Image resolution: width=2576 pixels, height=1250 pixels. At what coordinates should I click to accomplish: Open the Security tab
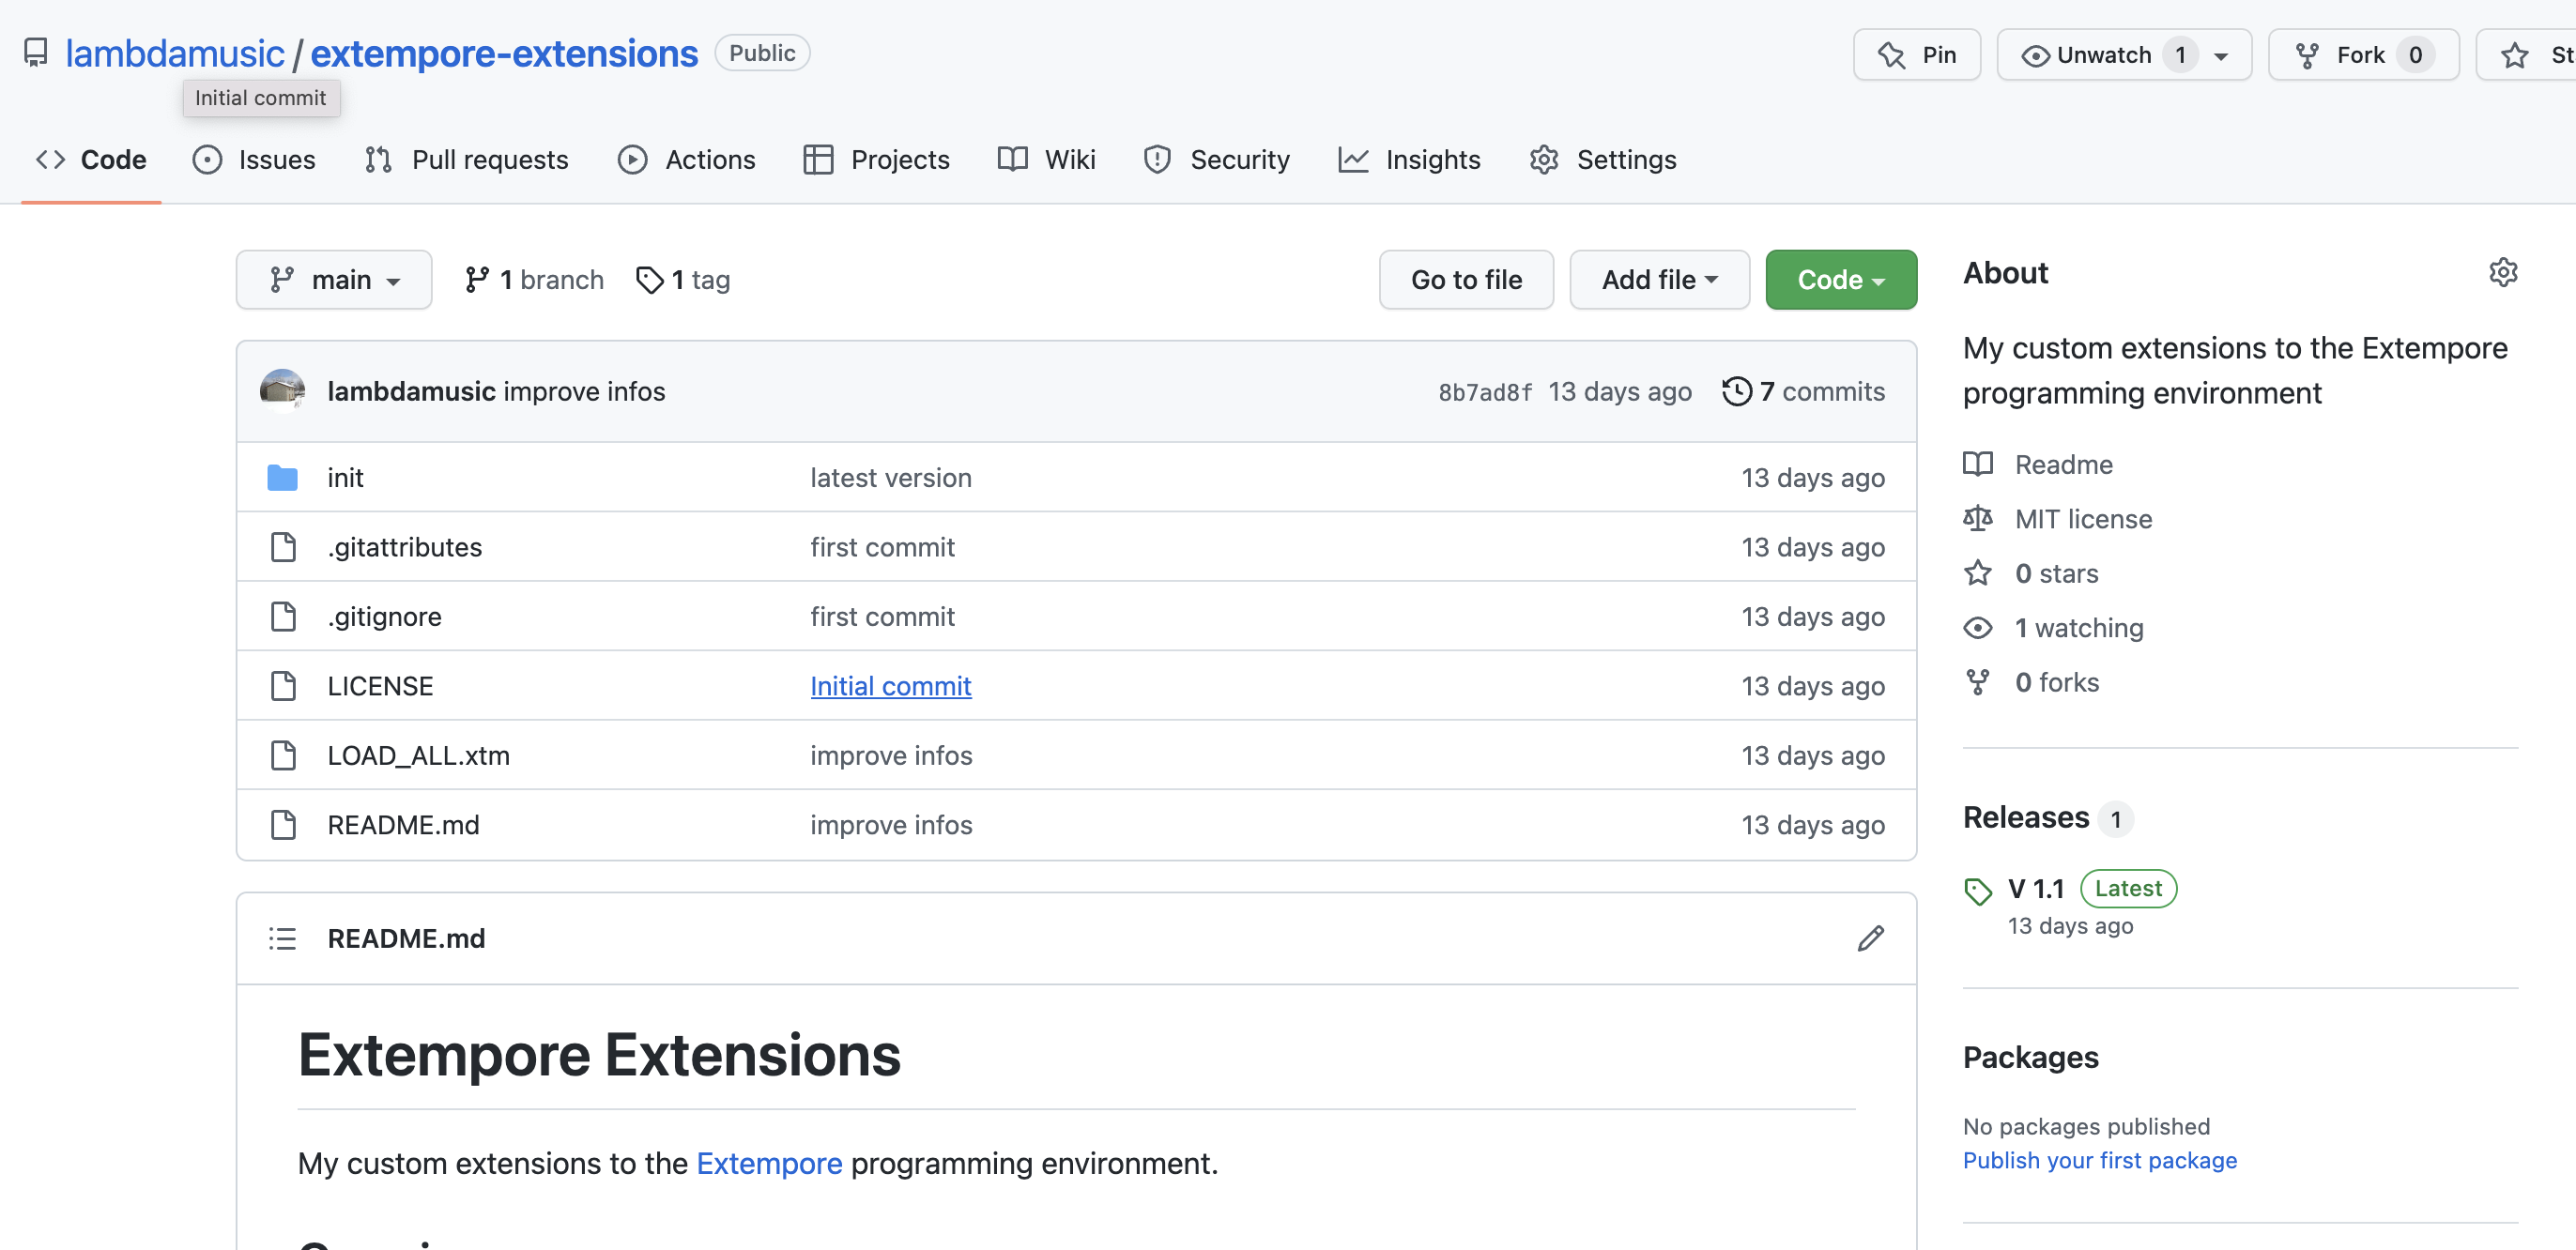coord(1217,160)
